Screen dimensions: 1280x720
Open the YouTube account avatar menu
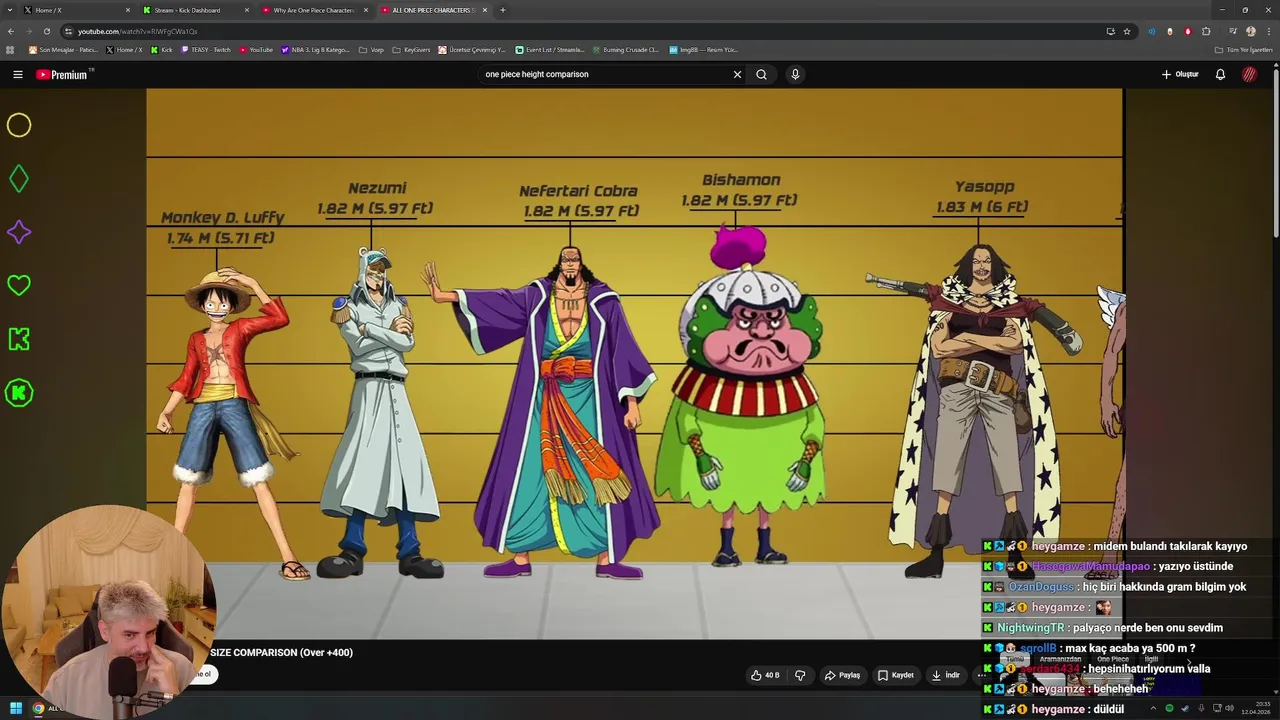point(1249,74)
